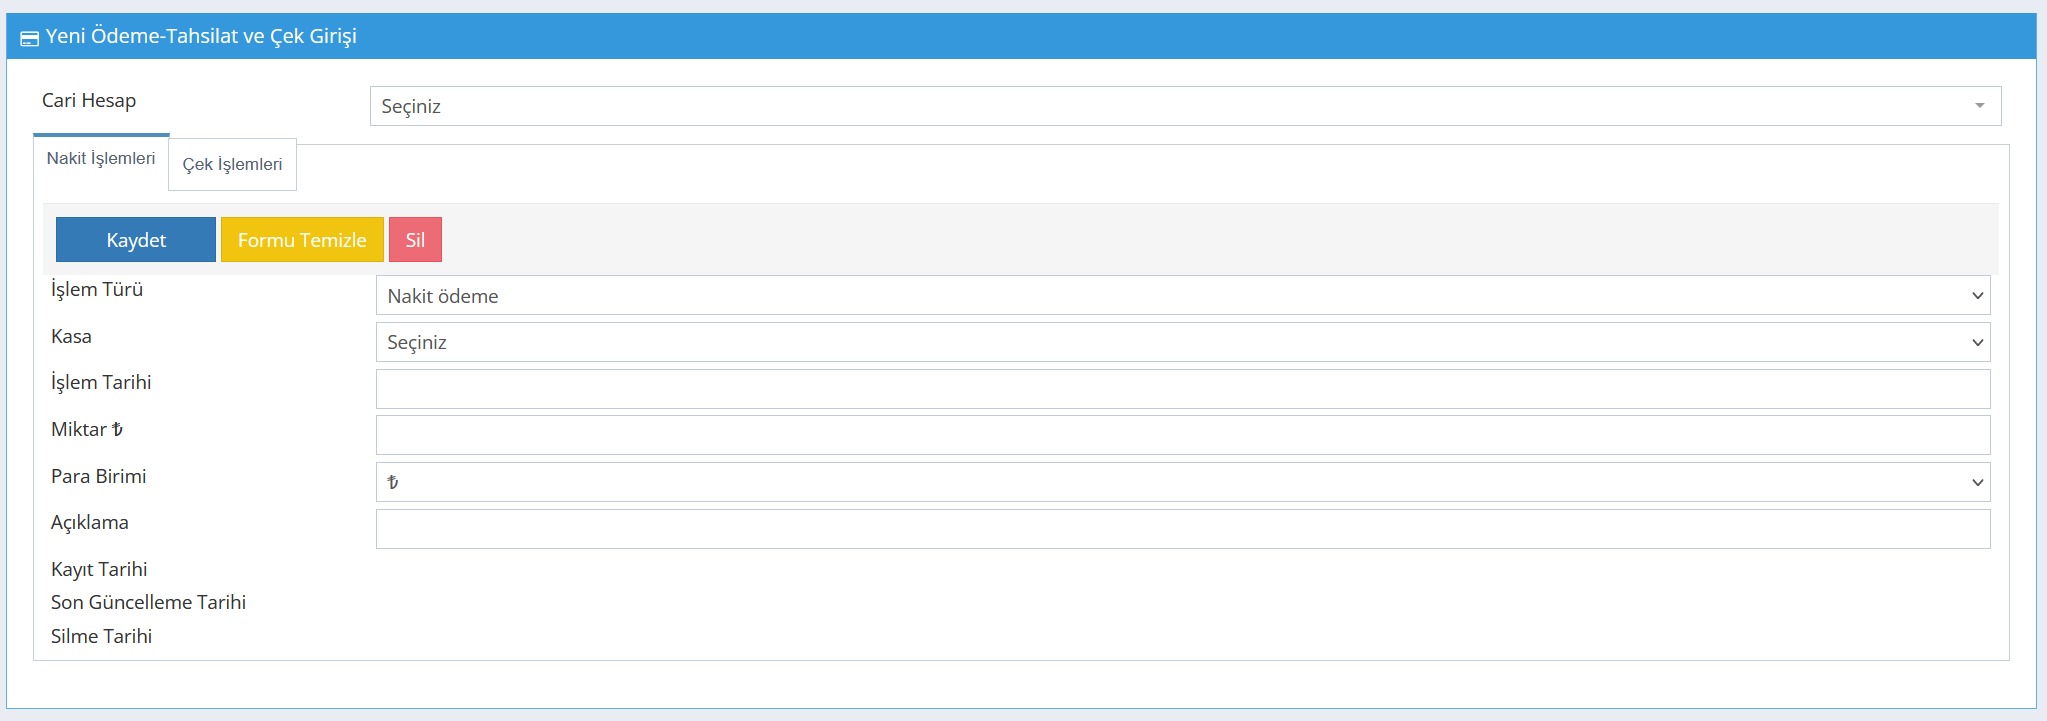
Task: Open the Cari Hesap dropdown
Action: [1185, 106]
